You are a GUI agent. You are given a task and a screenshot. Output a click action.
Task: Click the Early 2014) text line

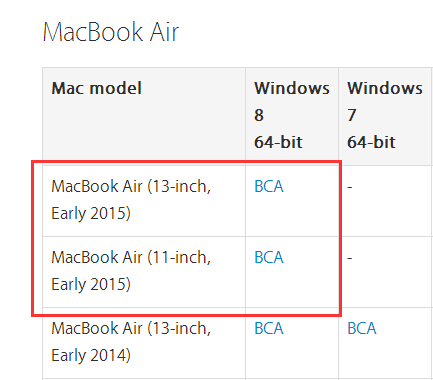(91, 355)
